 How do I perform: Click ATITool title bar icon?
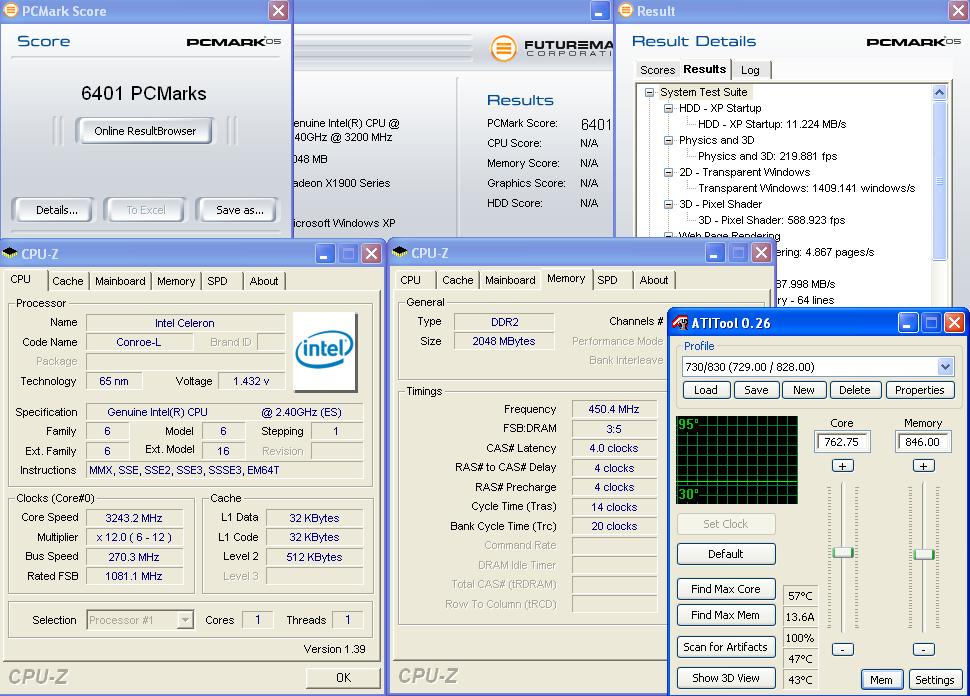click(680, 323)
